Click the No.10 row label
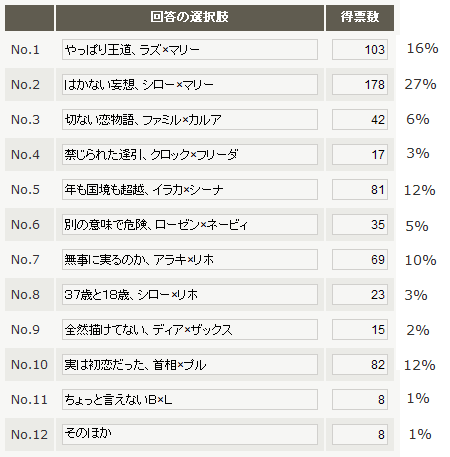This screenshot has height=457, width=450. 29,365
